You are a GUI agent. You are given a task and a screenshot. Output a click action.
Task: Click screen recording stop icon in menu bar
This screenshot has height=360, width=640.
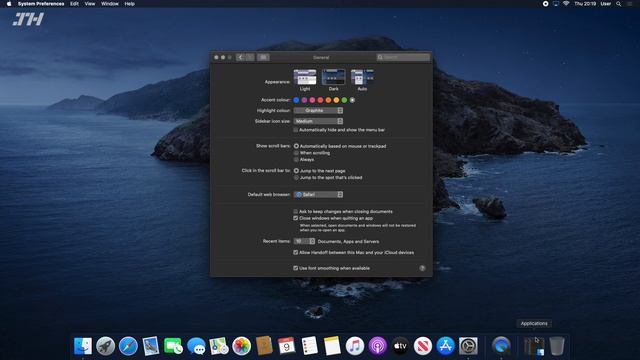545,4
